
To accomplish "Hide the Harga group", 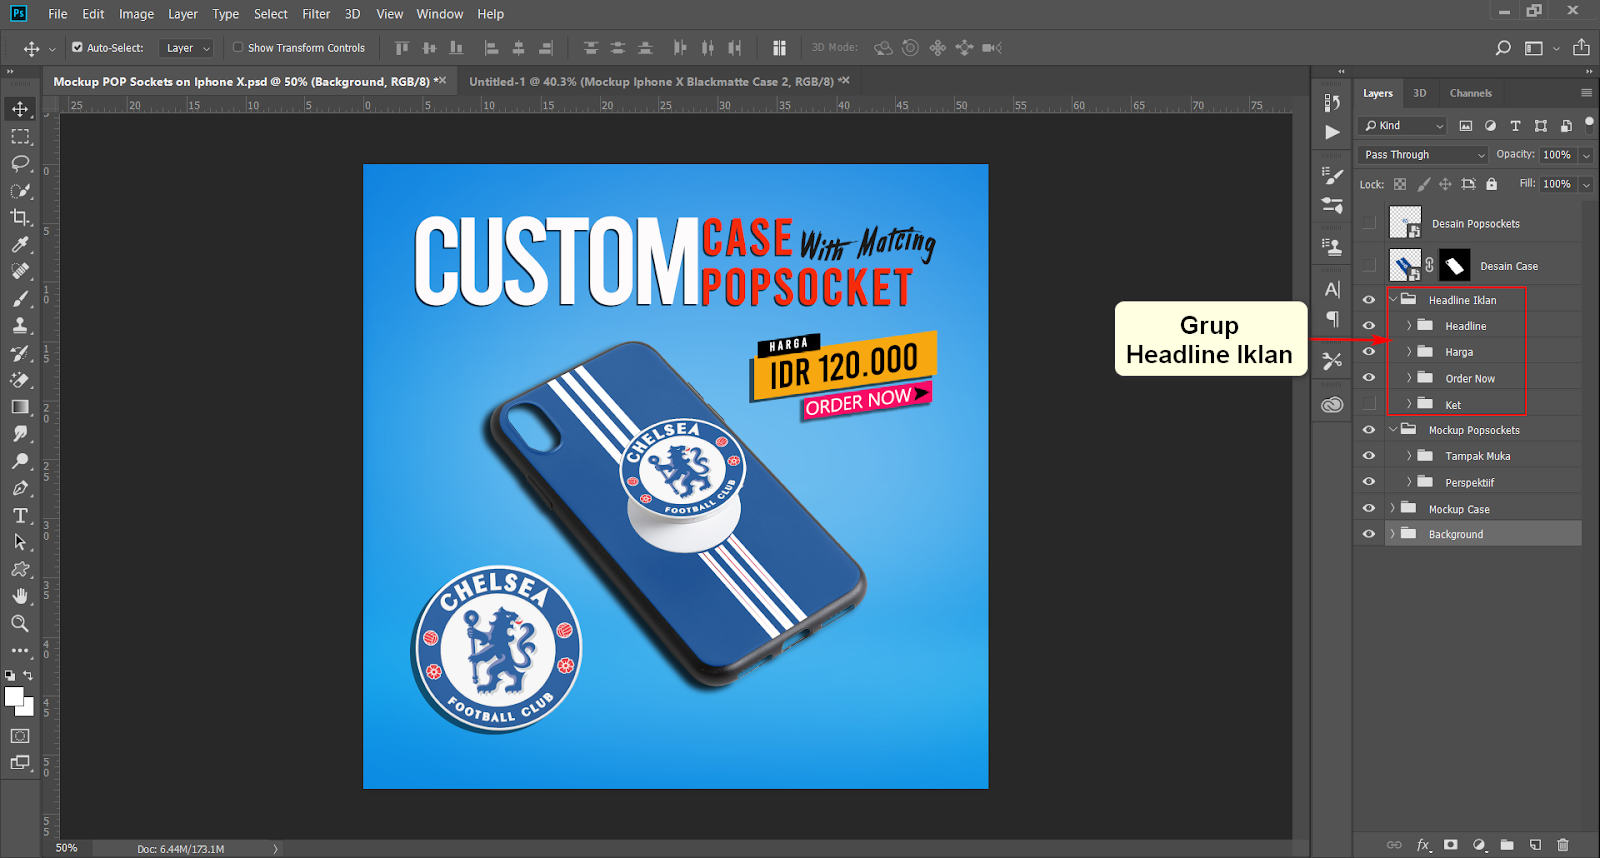I will 1369,352.
